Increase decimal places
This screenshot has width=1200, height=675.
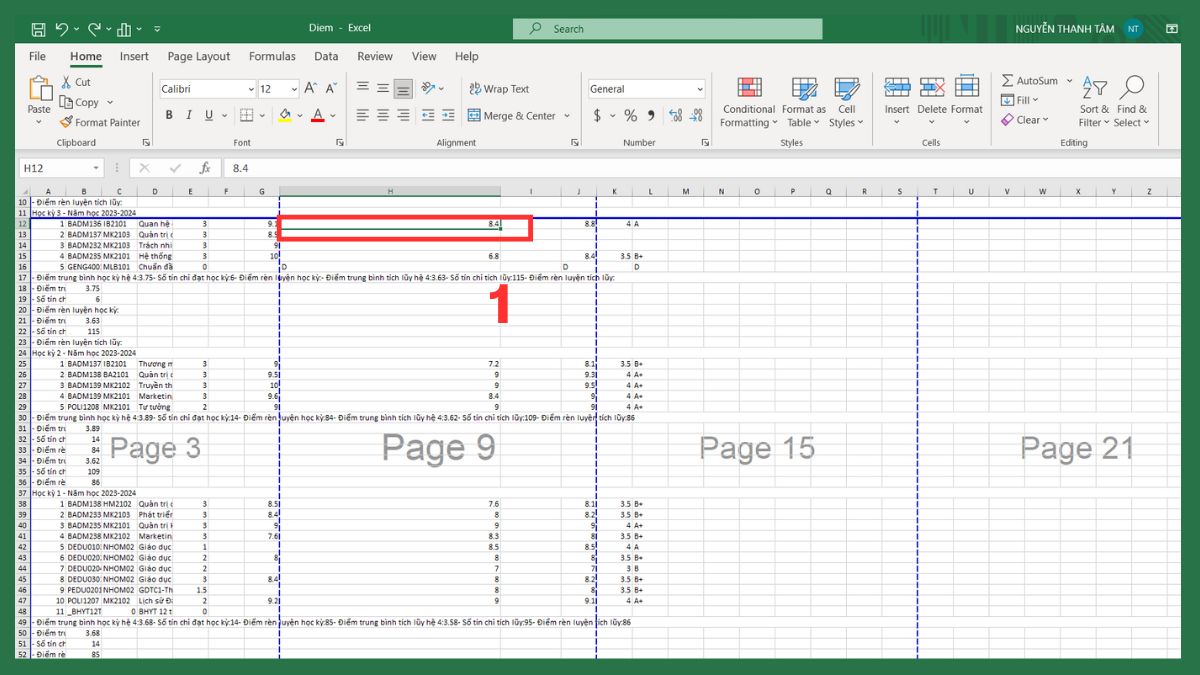(676, 115)
